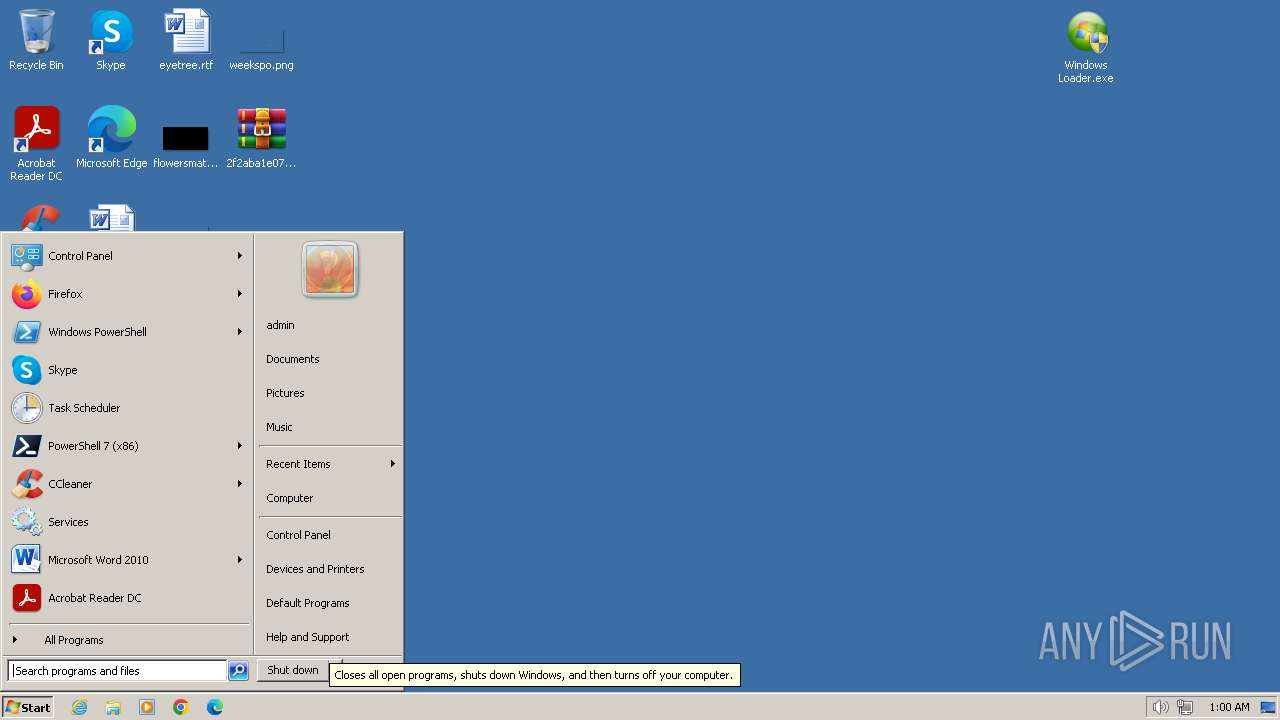Click Acrobat Reader DC icon in Start menu
This screenshot has height=720, width=1280.
(26, 598)
